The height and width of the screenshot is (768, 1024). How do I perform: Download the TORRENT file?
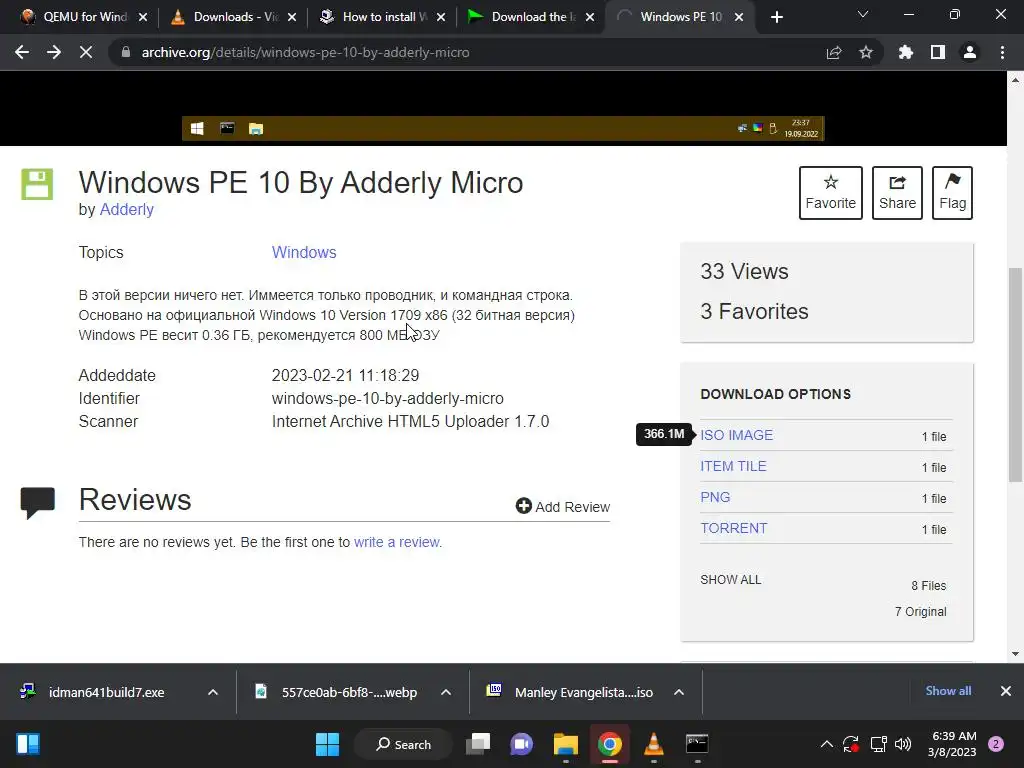733,528
